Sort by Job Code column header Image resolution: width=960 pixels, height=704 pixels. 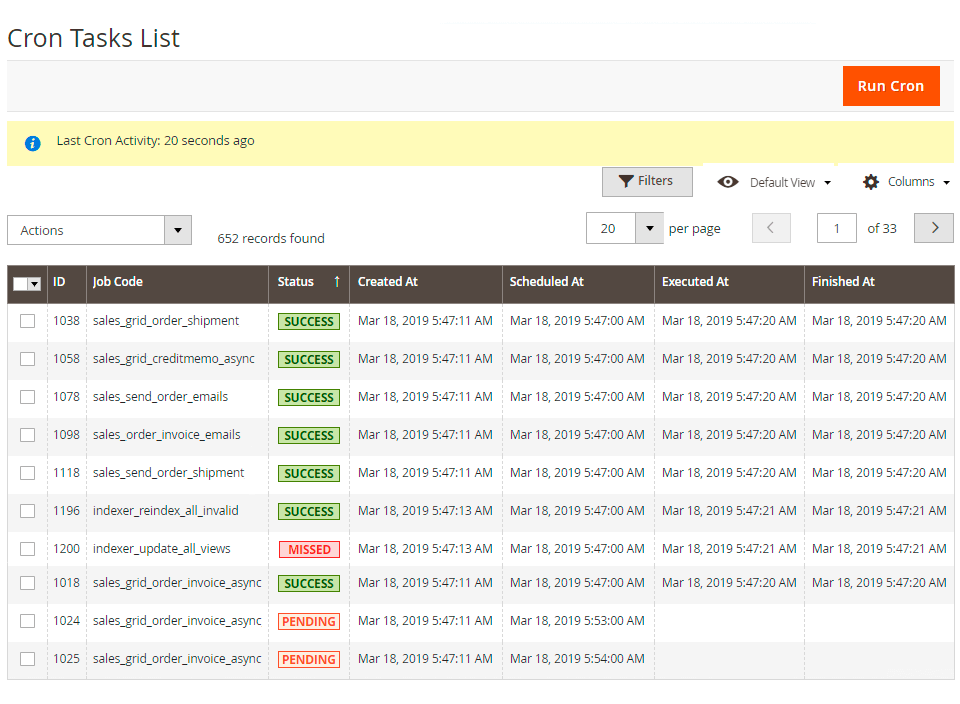[118, 282]
